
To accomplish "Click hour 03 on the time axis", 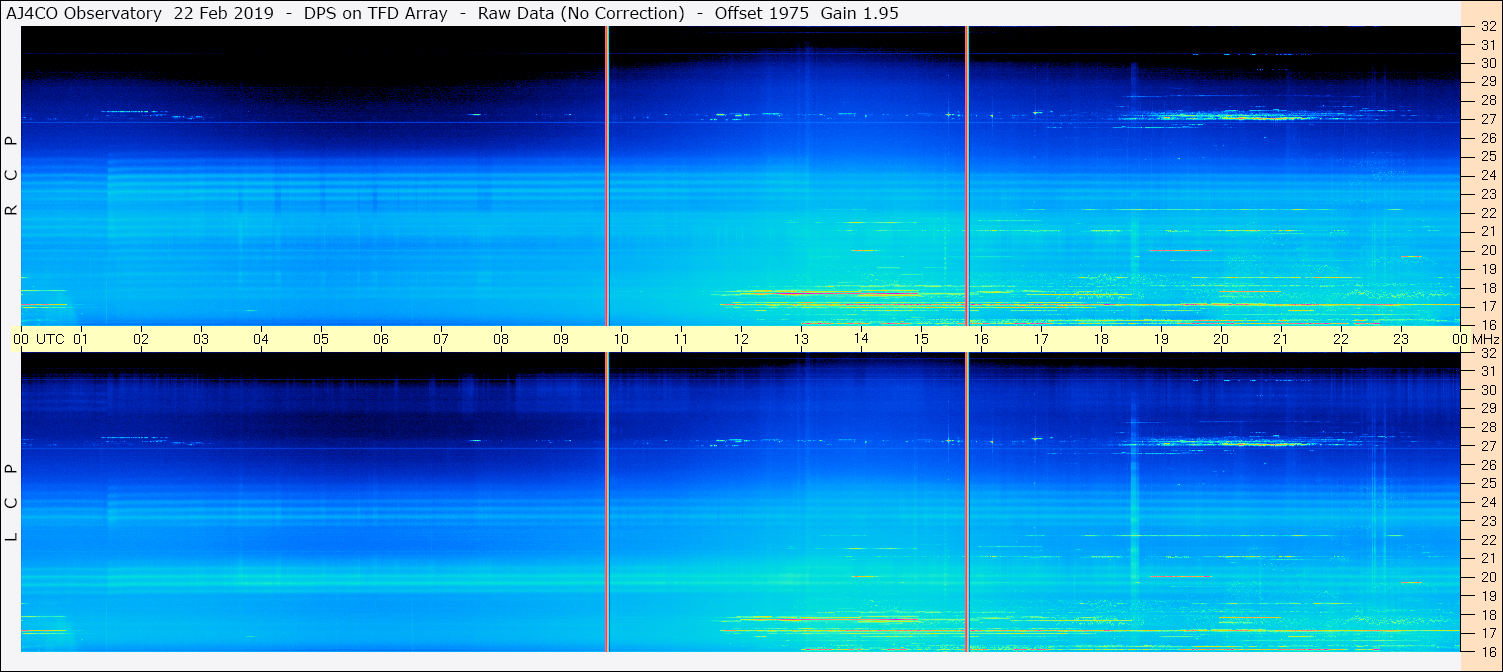I will point(201,339).
